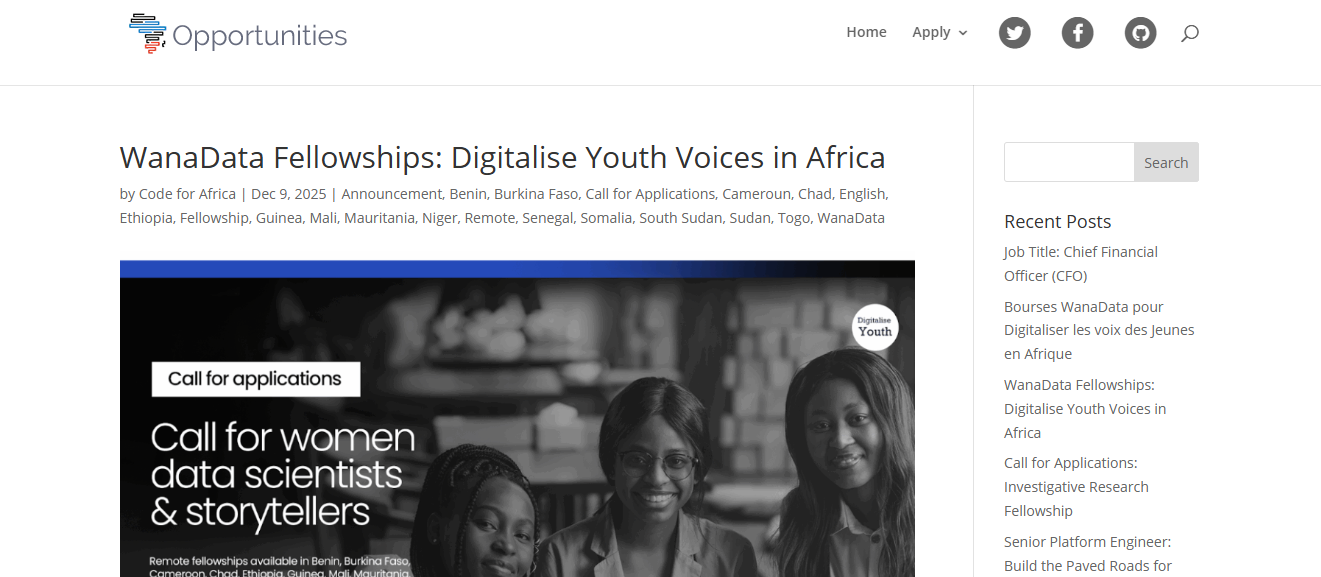1321x577 pixels.
Task: Click the Opportunities site logo
Action: [x=237, y=33]
